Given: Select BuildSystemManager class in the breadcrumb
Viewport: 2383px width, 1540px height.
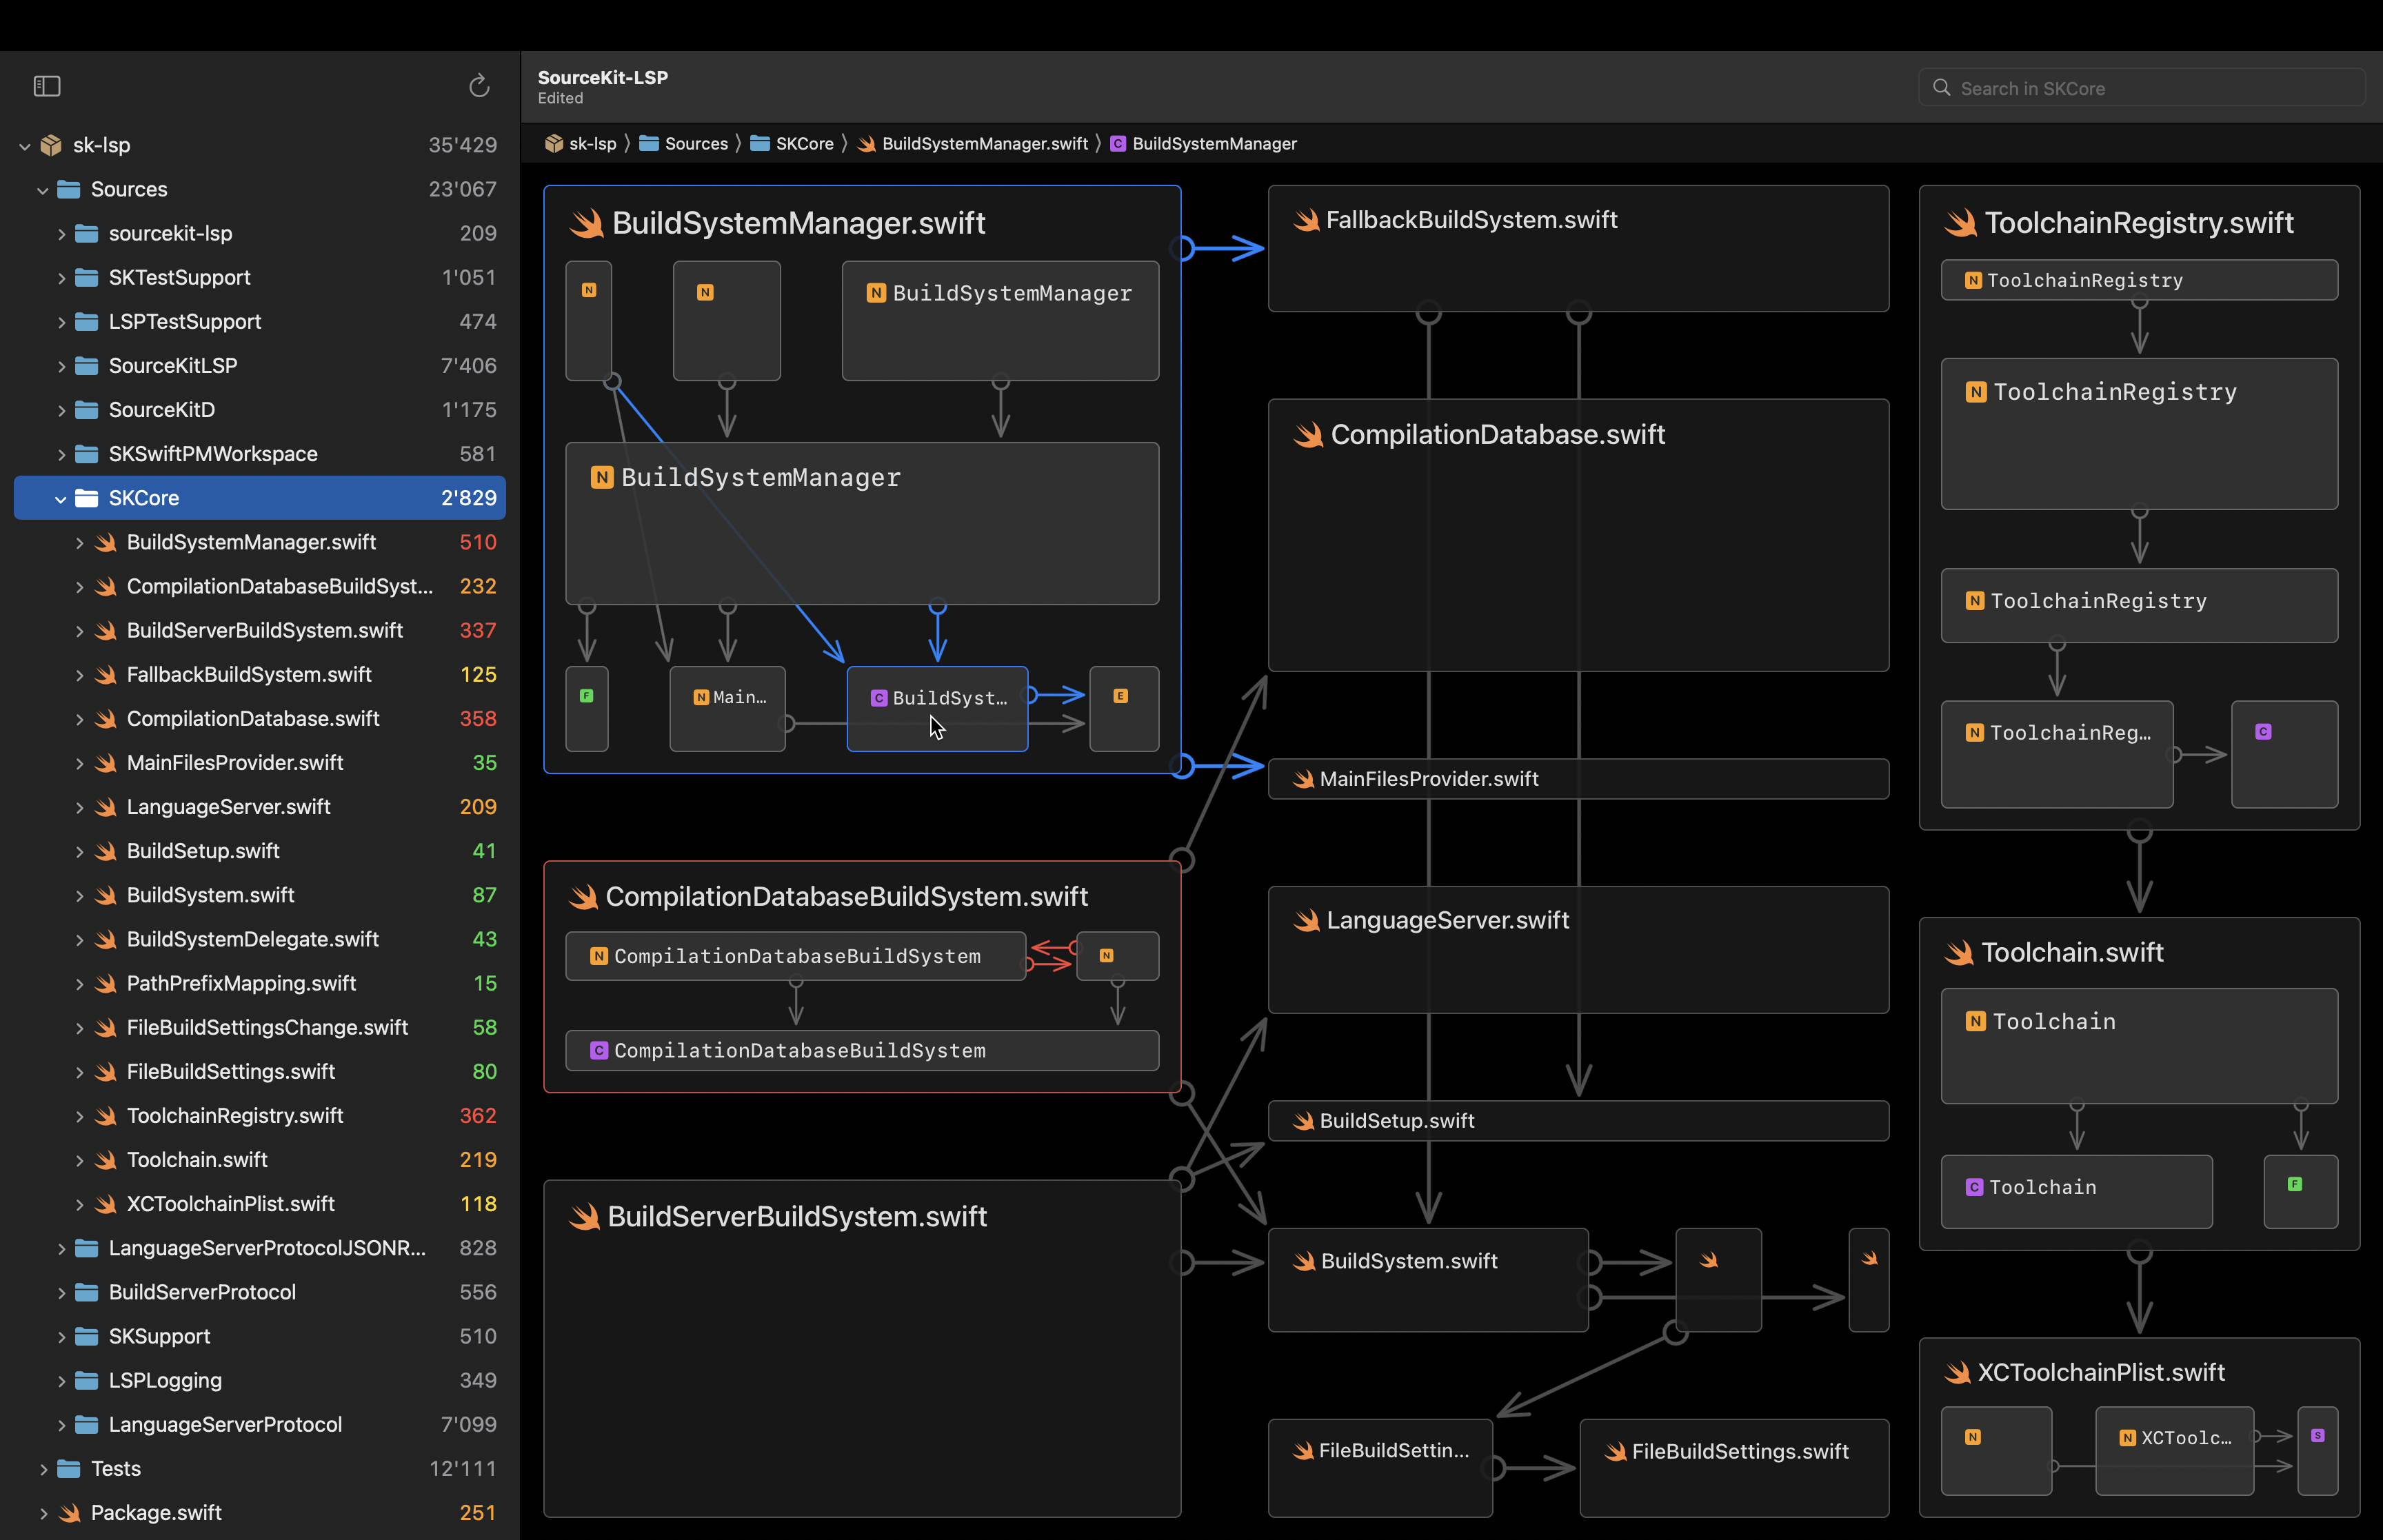Looking at the screenshot, I should point(1204,144).
